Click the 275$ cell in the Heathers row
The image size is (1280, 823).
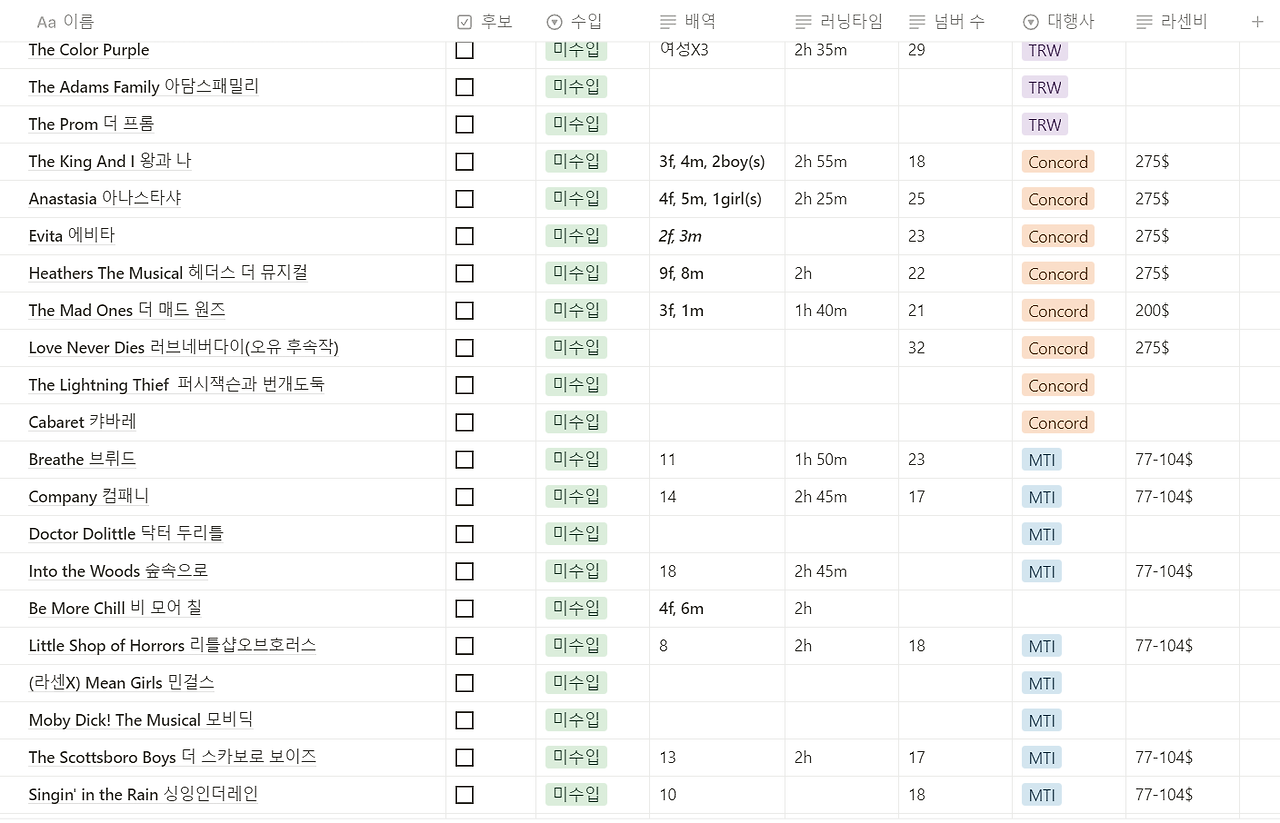(1152, 273)
